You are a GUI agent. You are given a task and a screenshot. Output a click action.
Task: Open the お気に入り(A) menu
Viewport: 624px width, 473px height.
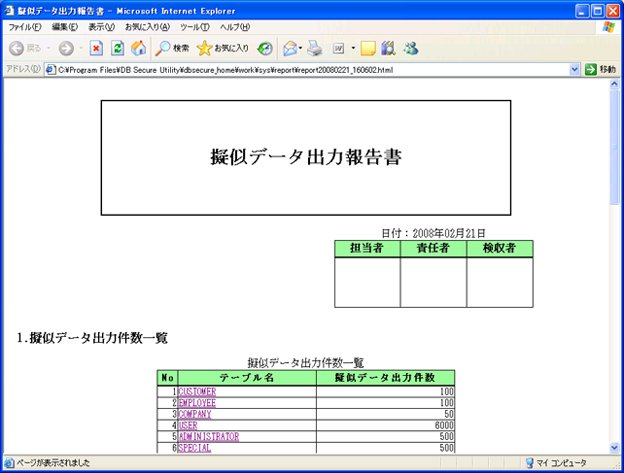pos(147,27)
